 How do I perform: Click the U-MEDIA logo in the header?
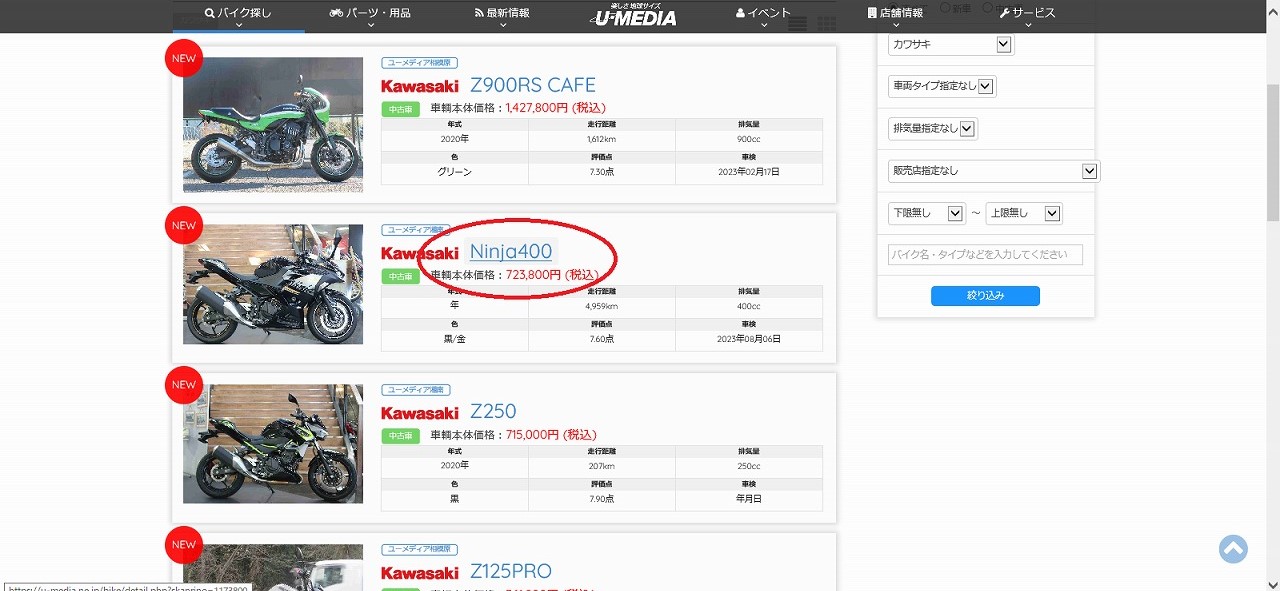[x=633, y=15]
